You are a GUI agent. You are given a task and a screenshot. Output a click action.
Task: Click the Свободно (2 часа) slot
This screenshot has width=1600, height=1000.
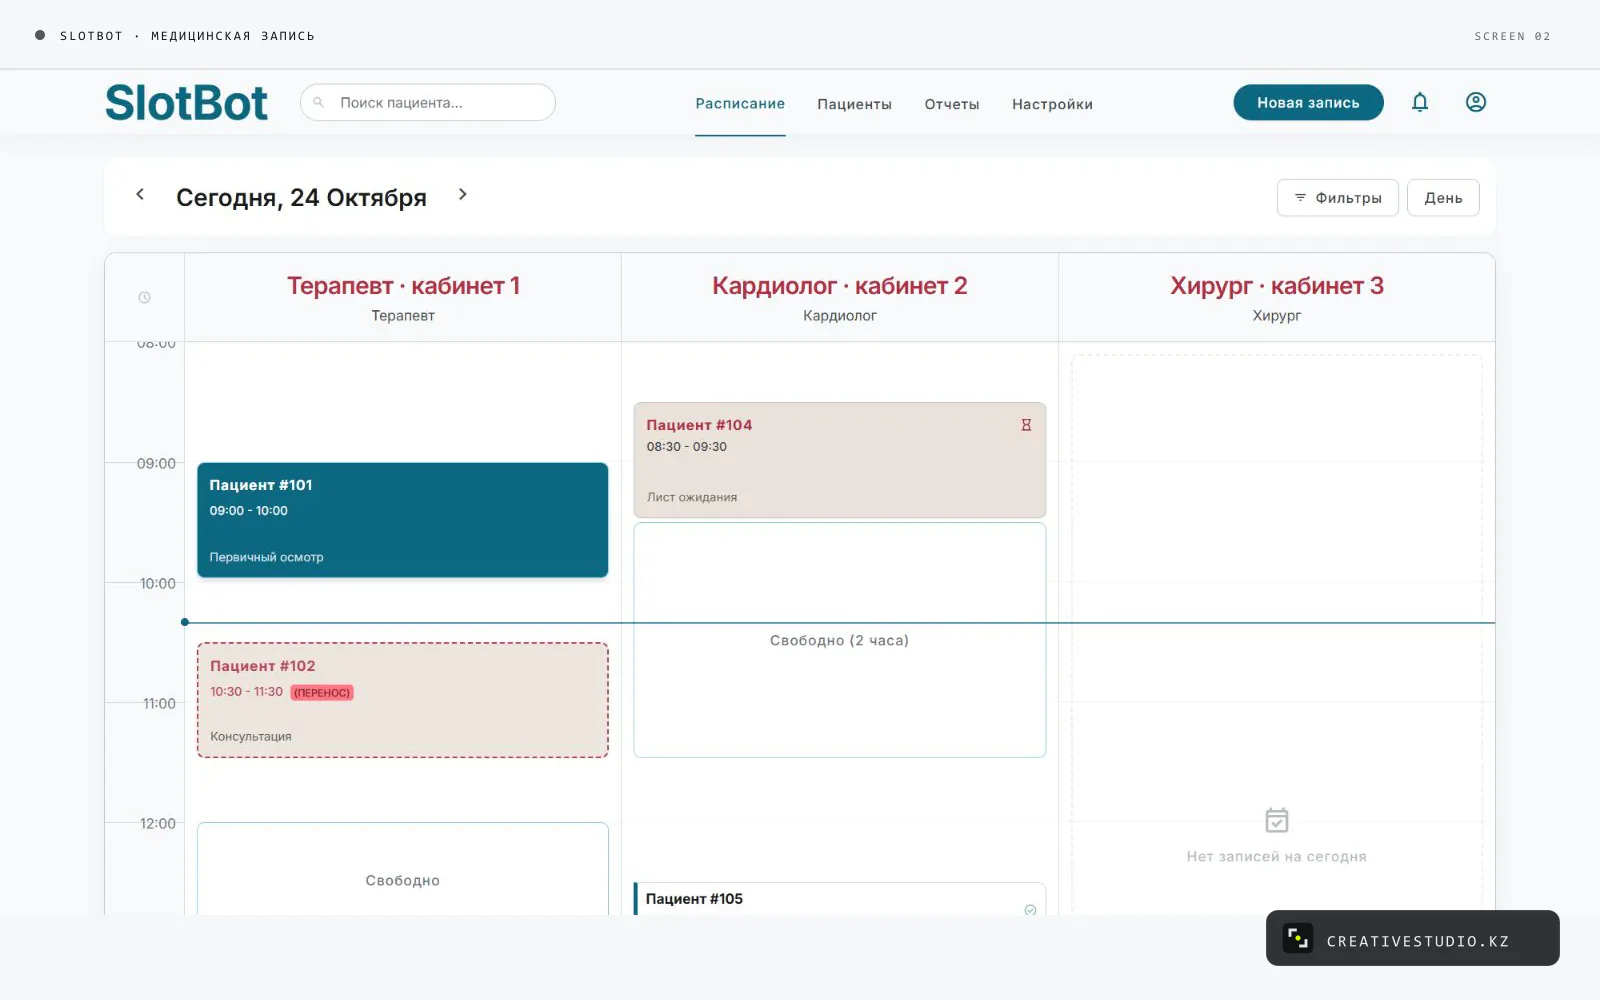840,640
